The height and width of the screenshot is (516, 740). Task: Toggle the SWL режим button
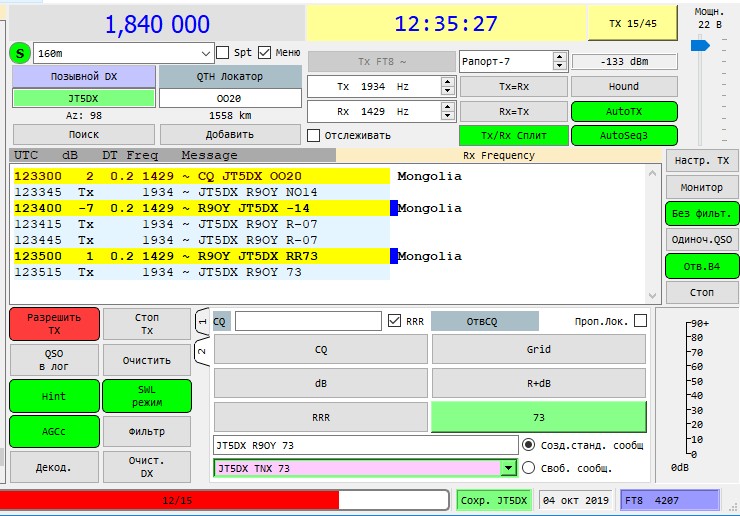(x=146, y=396)
